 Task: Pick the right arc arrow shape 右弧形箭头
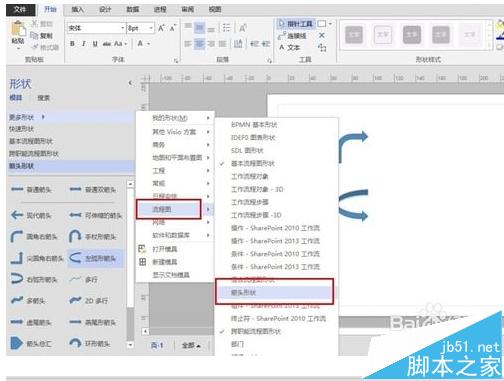pyautogui.click(x=34, y=279)
